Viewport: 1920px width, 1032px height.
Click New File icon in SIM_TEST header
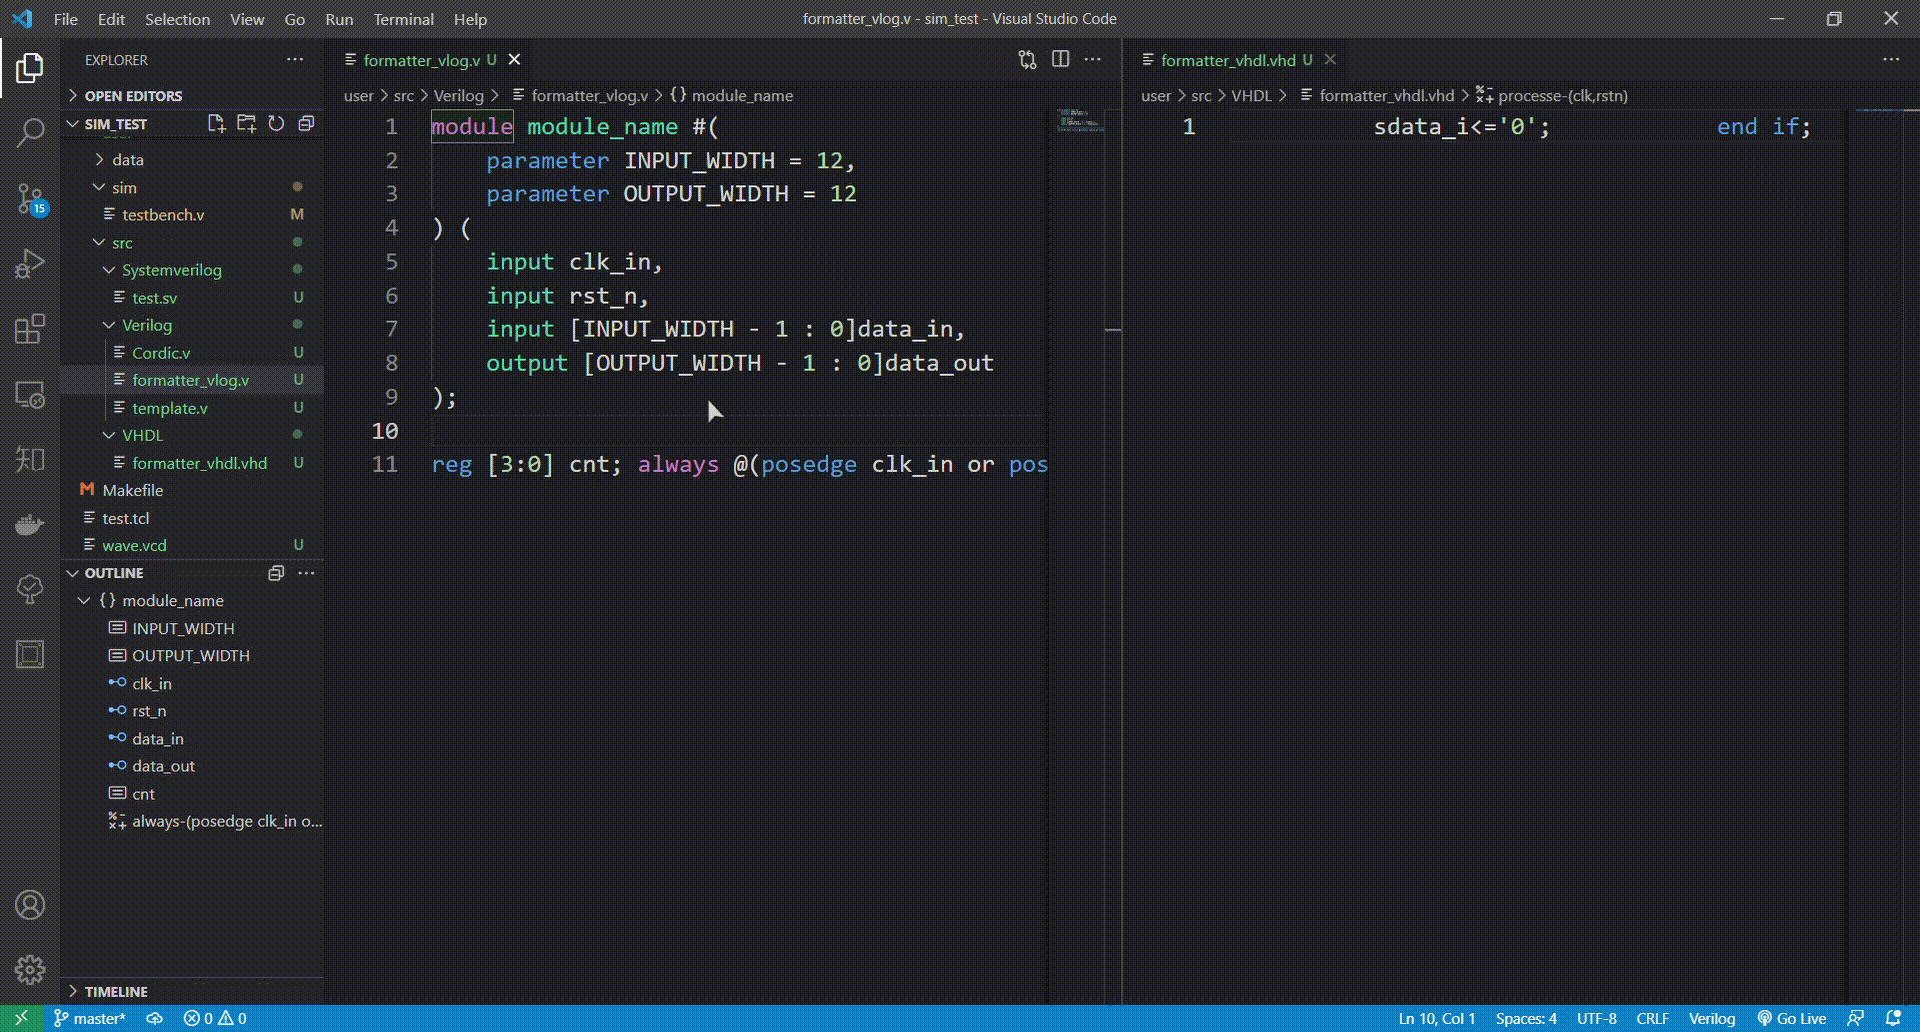[x=216, y=123]
